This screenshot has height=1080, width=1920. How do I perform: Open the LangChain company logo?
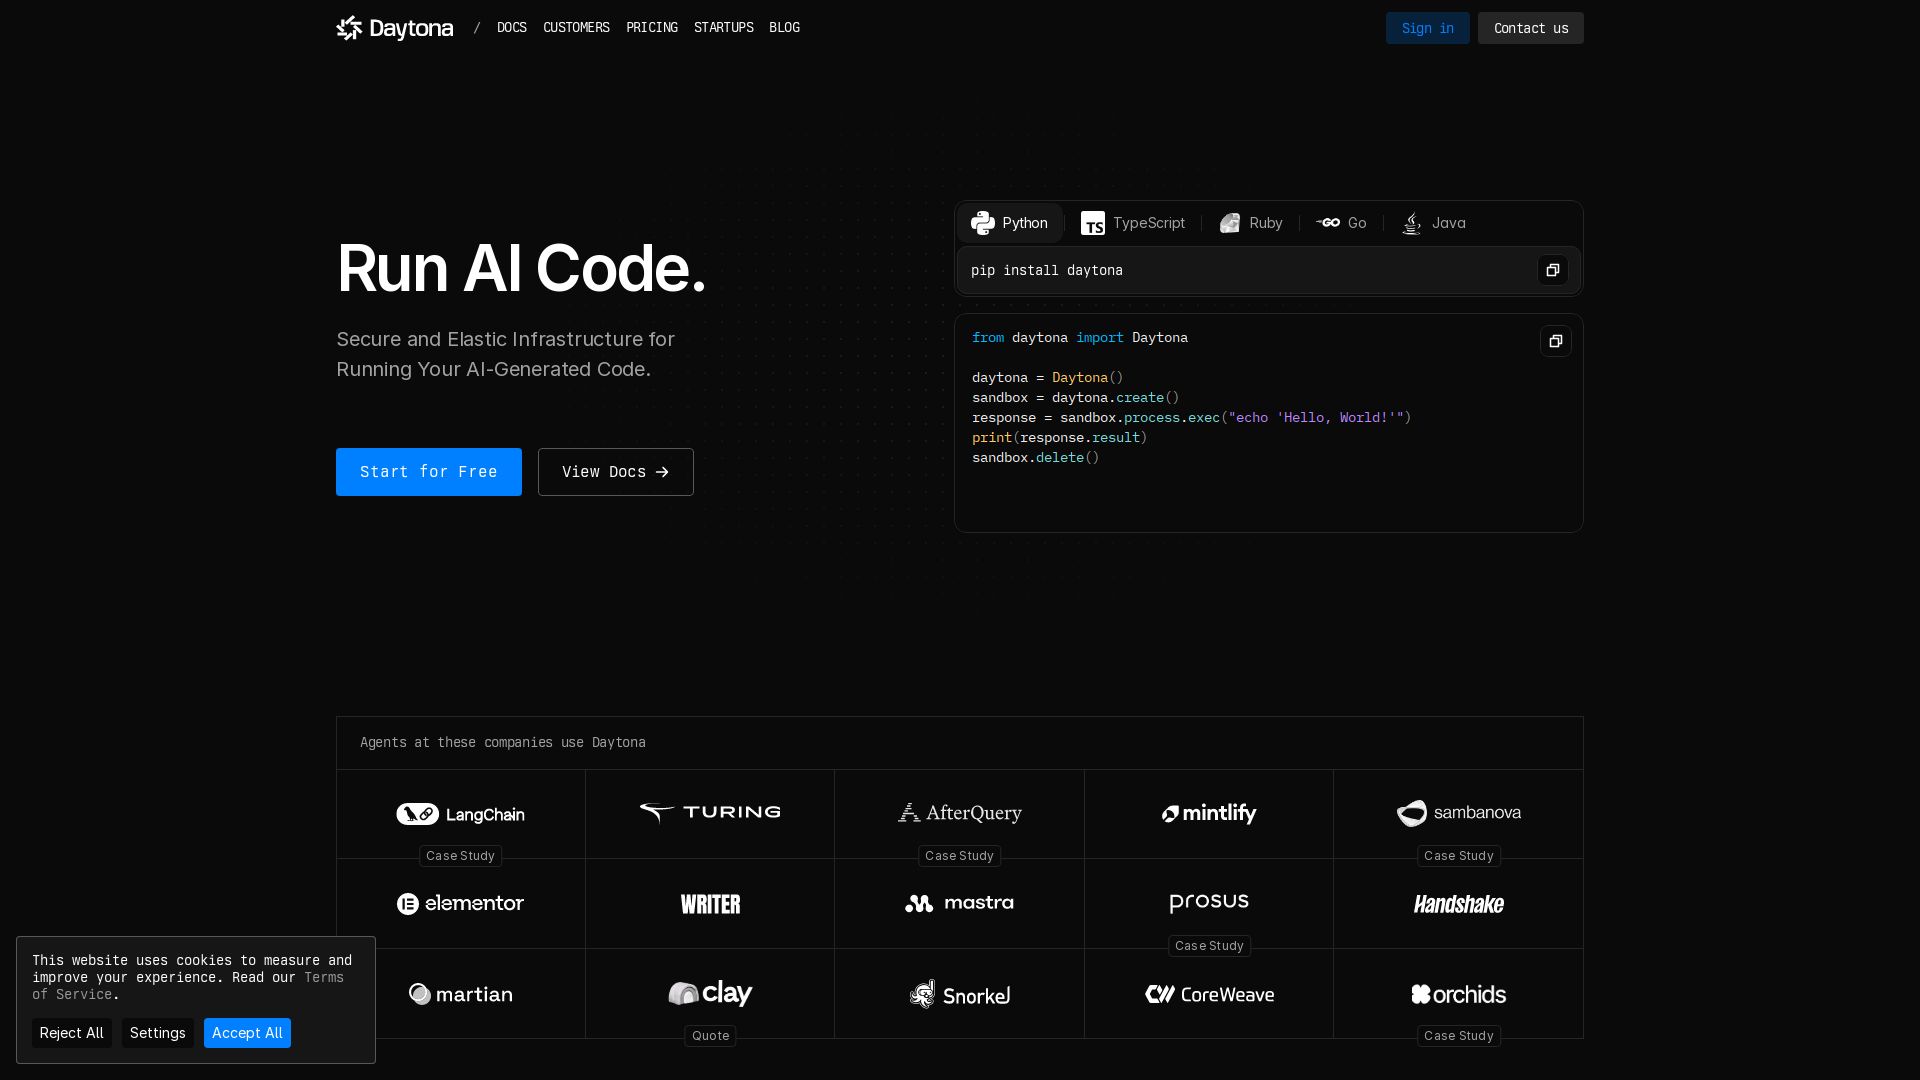tap(460, 814)
